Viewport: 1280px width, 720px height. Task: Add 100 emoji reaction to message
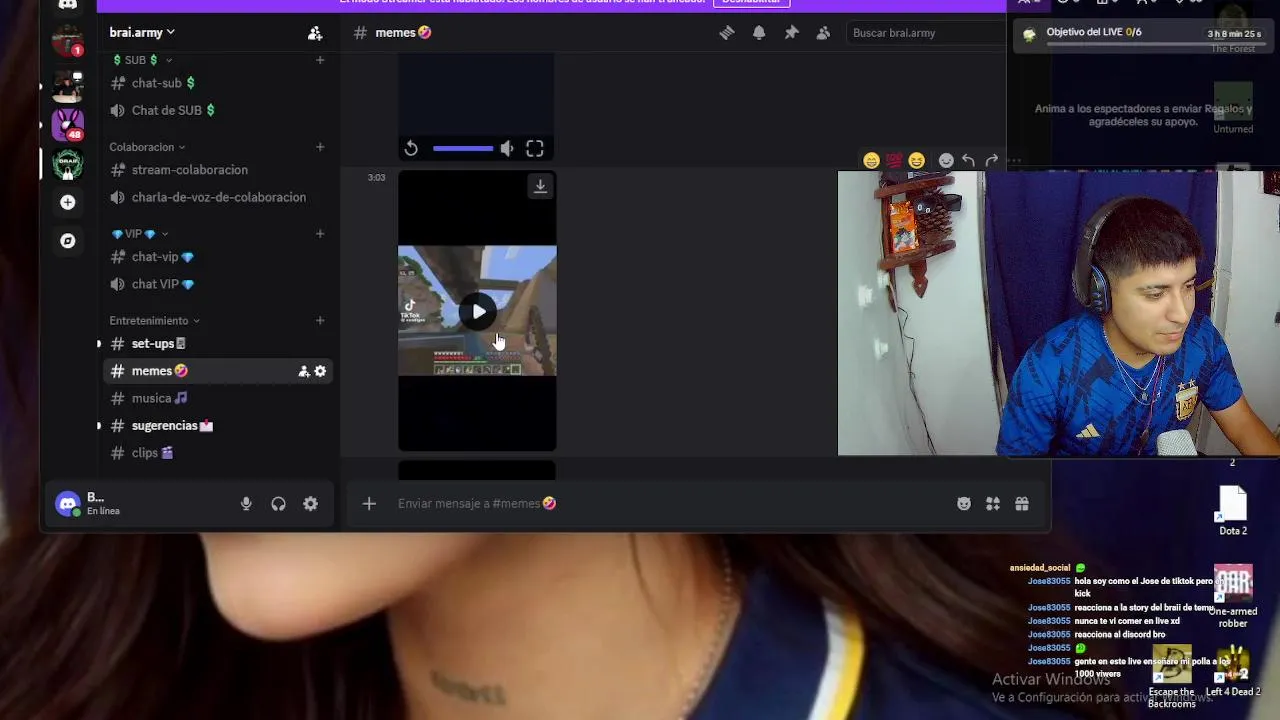tap(894, 160)
